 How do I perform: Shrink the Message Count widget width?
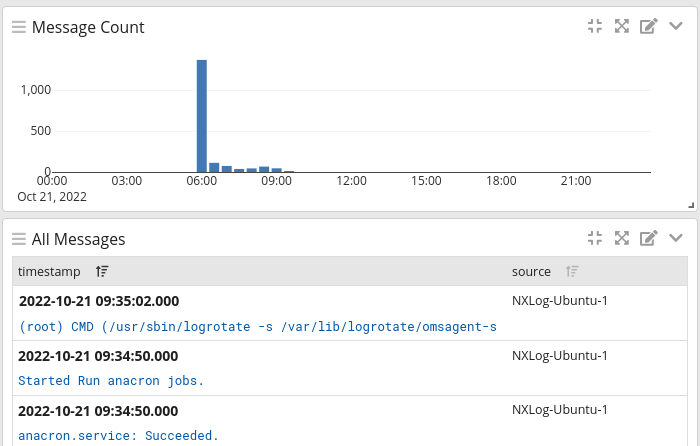pyautogui.click(x=595, y=26)
